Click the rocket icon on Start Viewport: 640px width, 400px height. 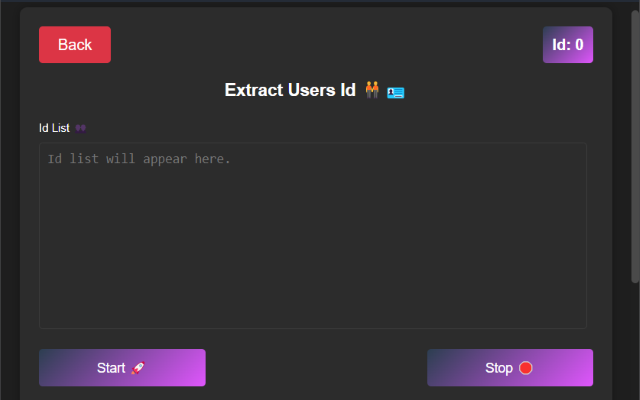pos(138,368)
